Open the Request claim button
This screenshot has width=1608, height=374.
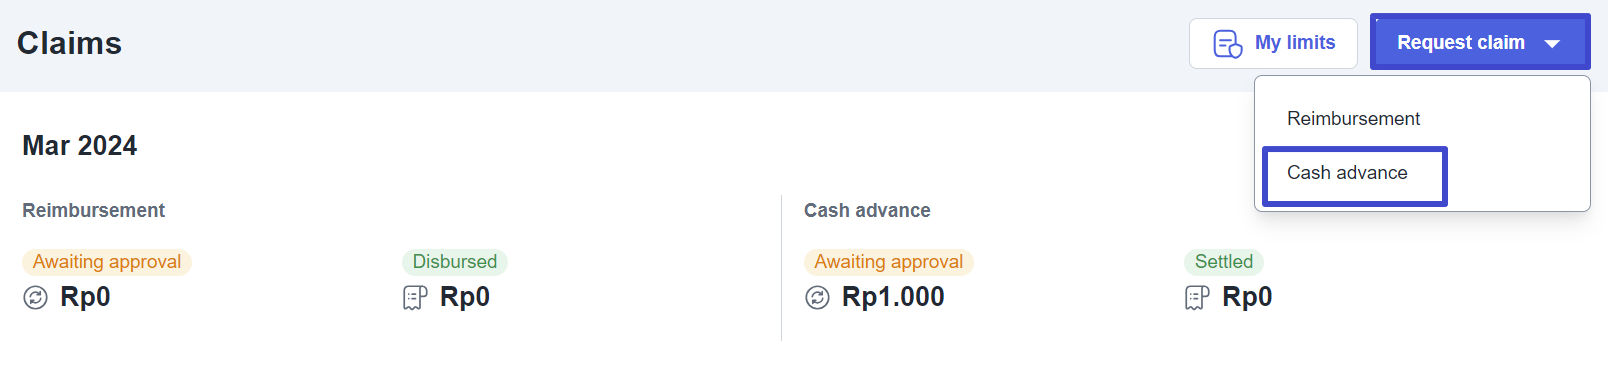pos(1480,42)
